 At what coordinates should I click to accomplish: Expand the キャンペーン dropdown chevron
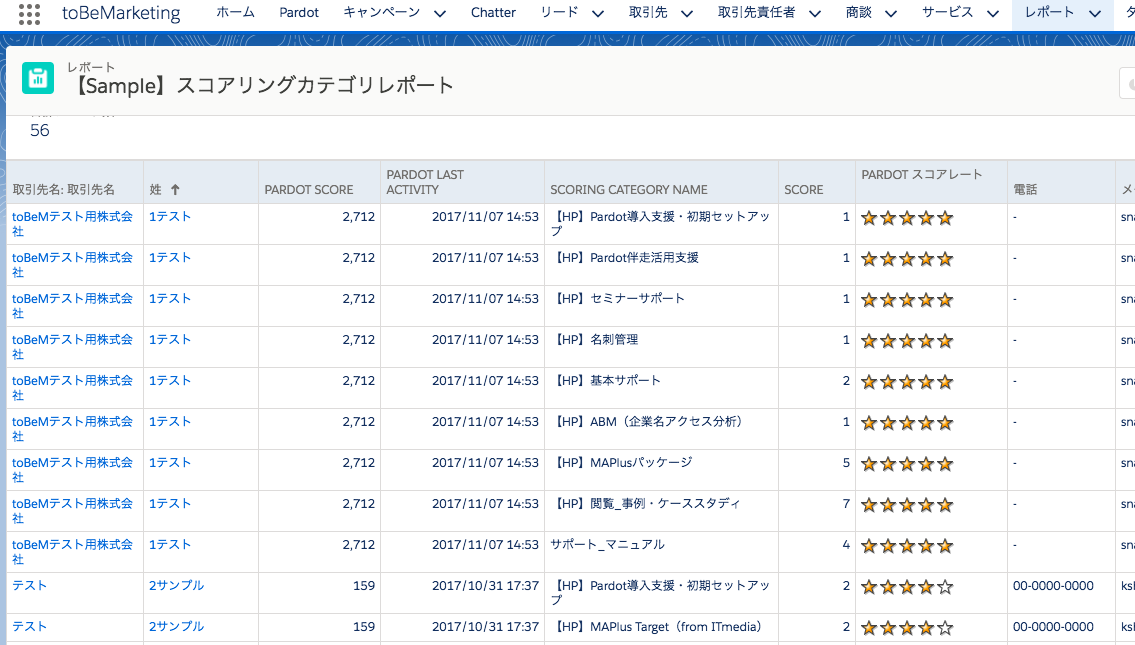pos(439,13)
